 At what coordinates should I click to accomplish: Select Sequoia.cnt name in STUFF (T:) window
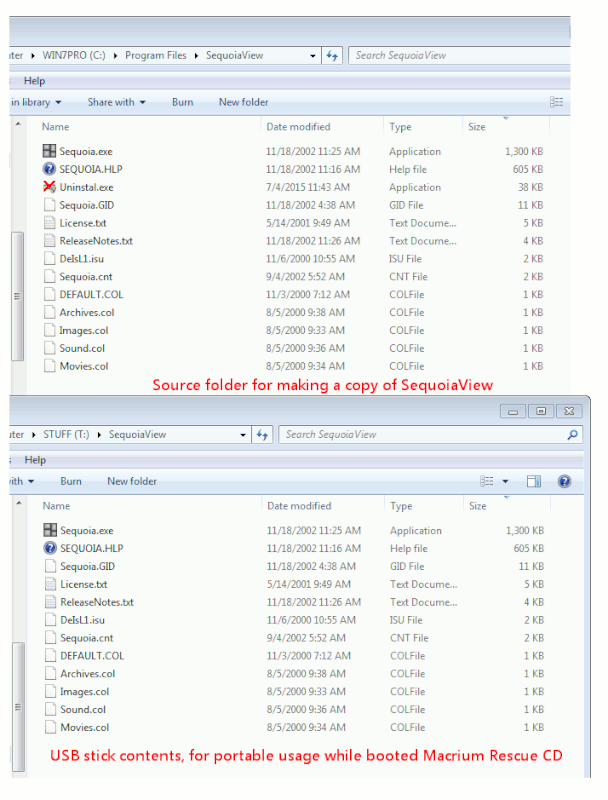[x=87, y=638]
